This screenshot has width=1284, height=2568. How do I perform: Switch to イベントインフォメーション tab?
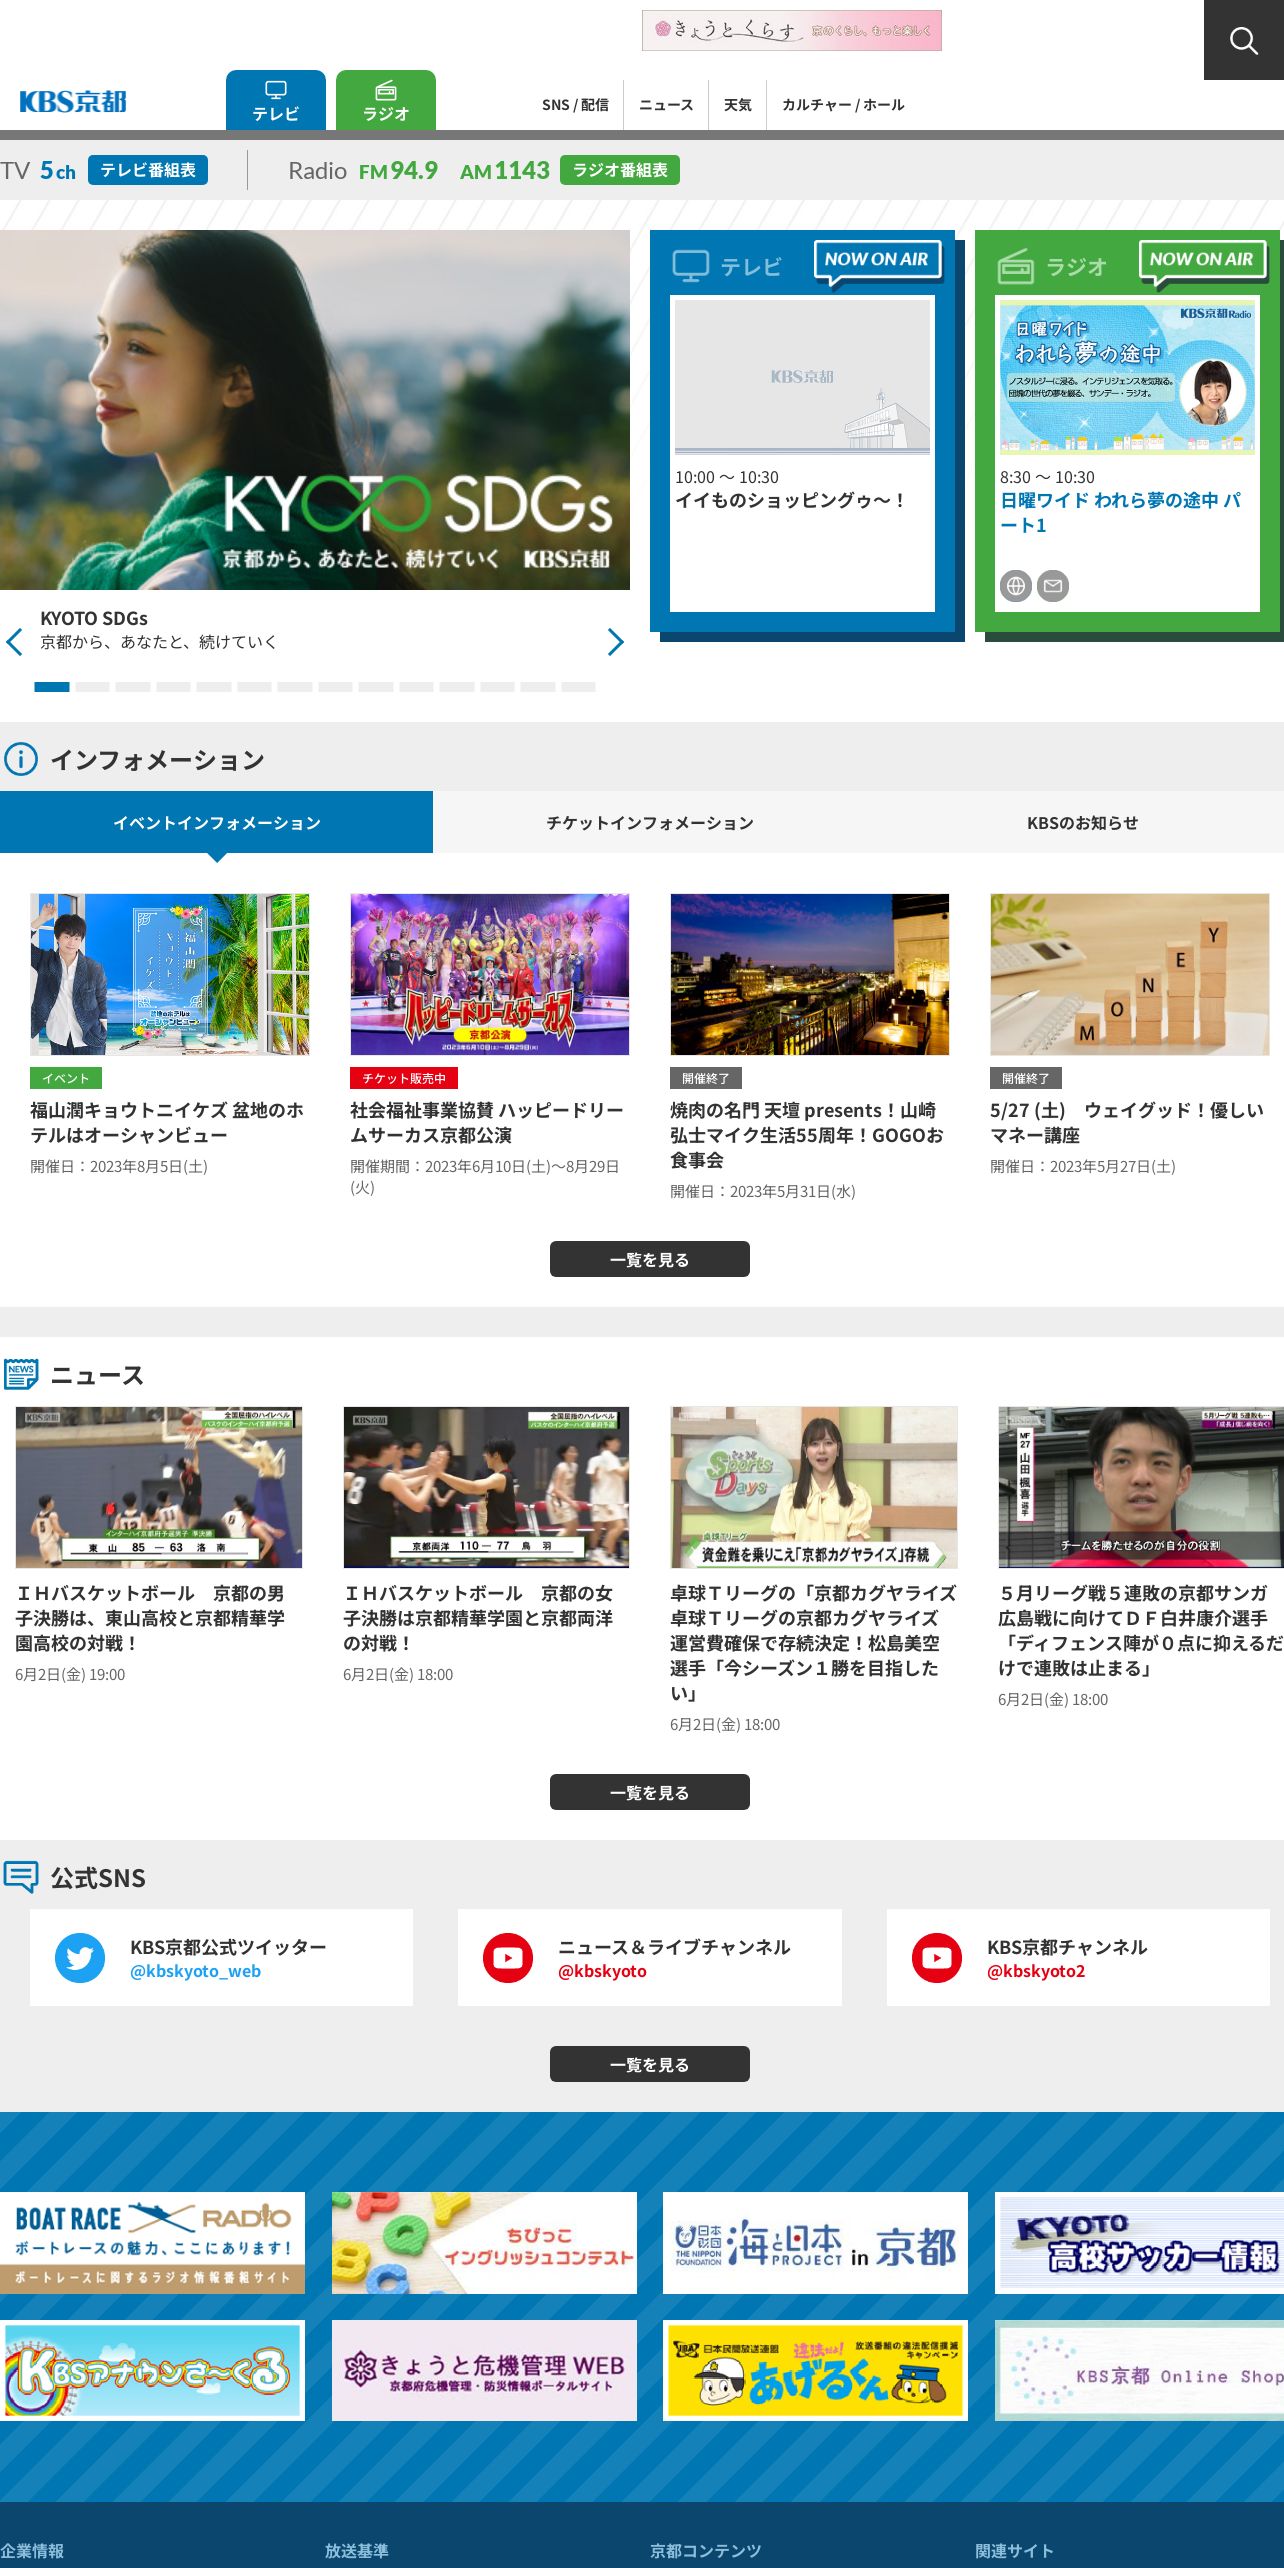[216, 822]
